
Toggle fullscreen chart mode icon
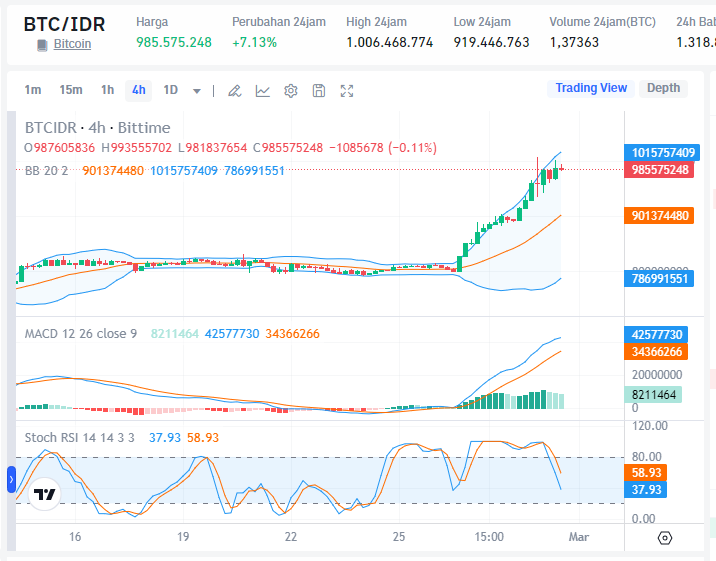[x=347, y=91]
